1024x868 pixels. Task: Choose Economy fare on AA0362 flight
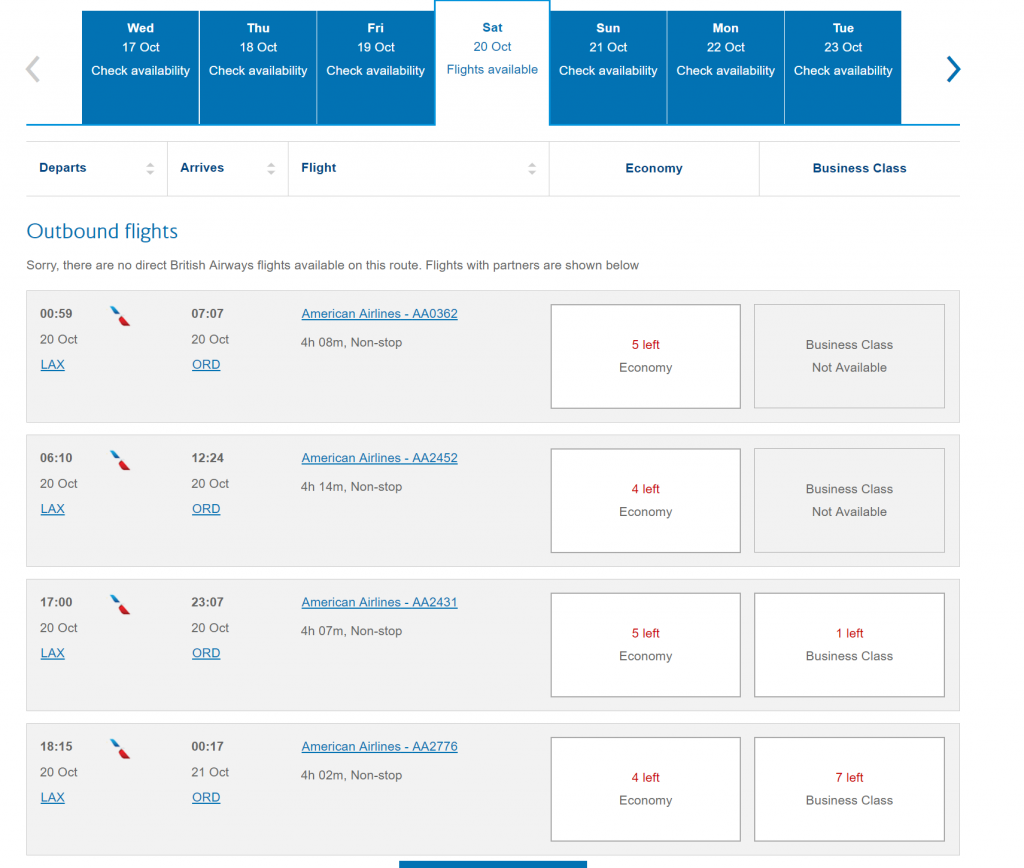tap(645, 356)
